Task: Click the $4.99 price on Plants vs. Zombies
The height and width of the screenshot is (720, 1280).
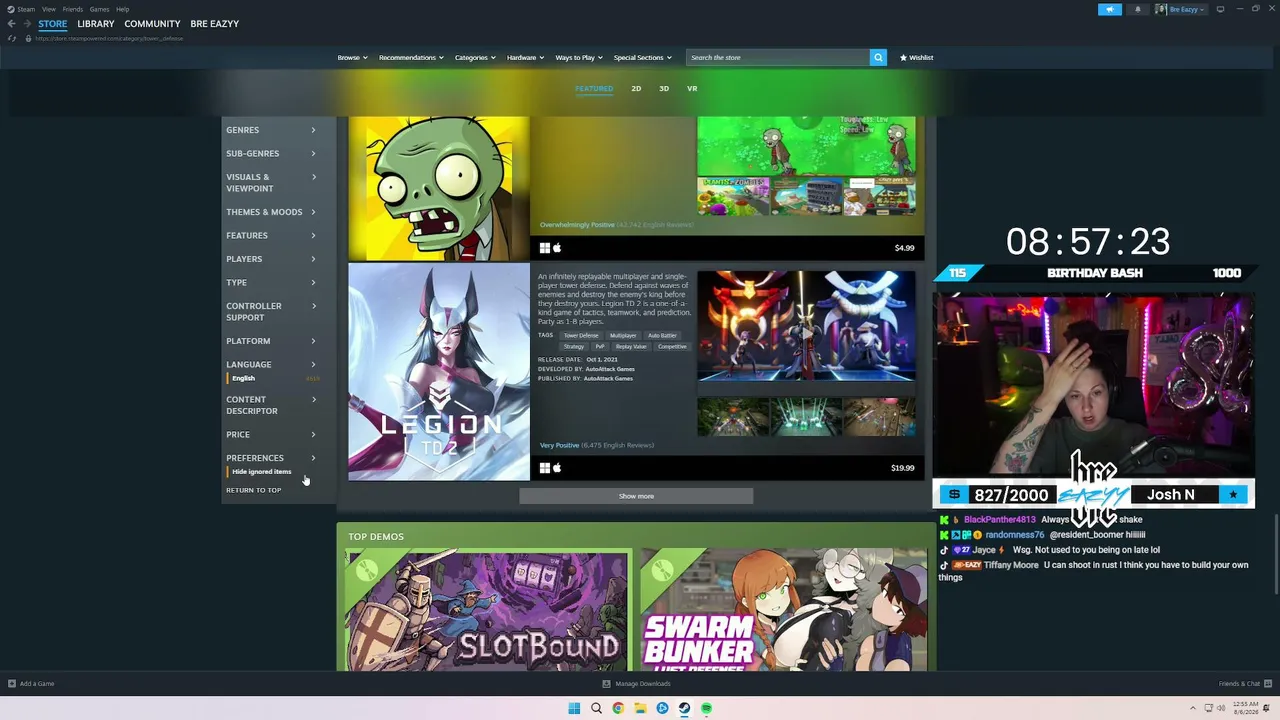Action: (904, 248)
